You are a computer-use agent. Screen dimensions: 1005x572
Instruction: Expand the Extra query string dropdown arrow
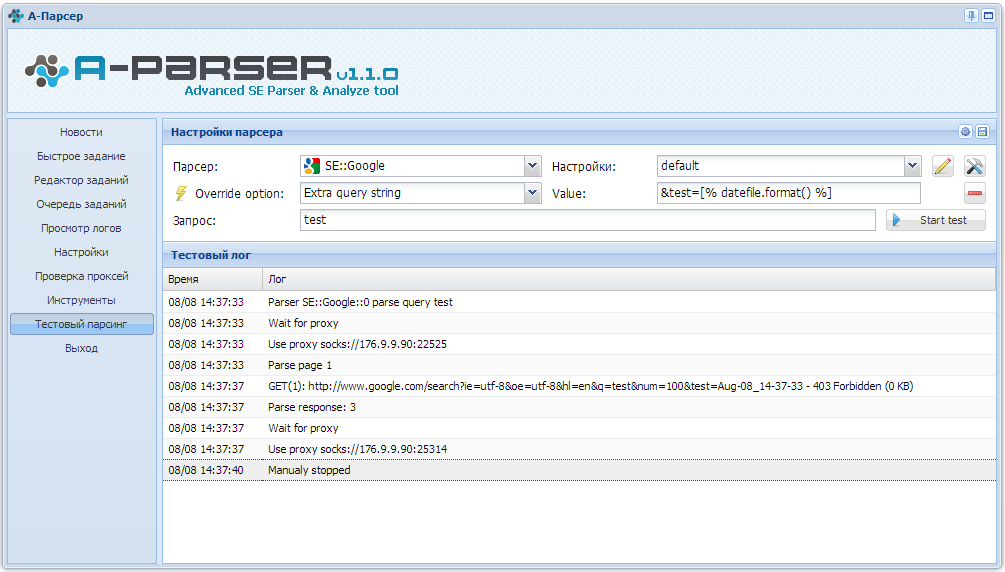[532, 193]
